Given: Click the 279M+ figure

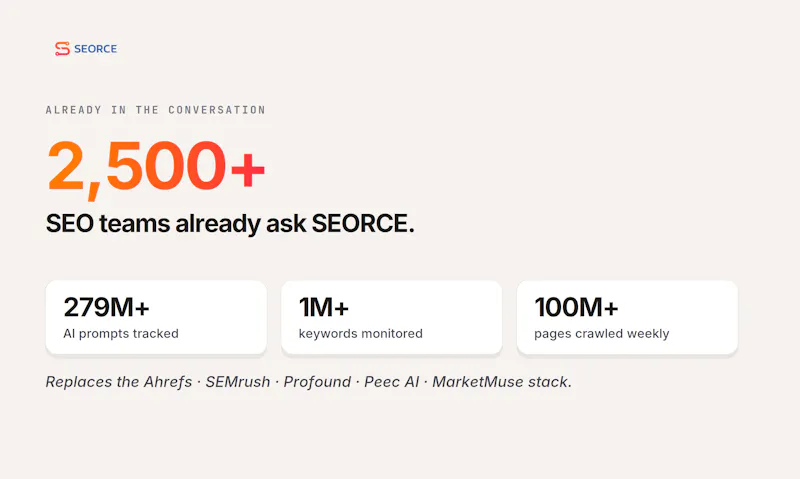Looking at the screenshot, I should (106, 307).
